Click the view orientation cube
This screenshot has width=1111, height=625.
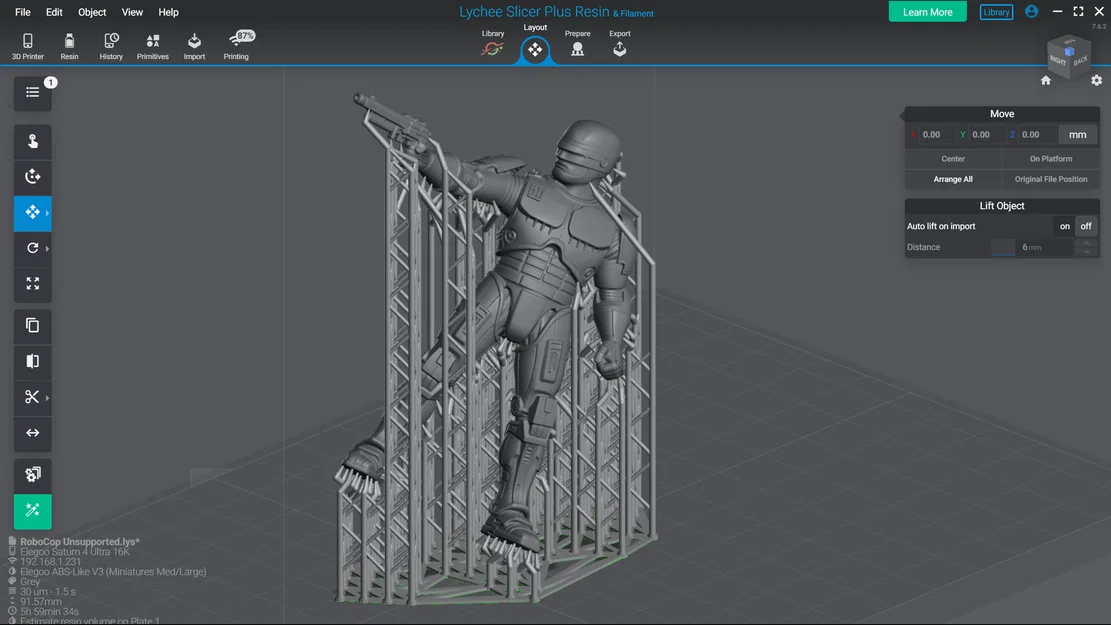click(x=1069, y=55)
